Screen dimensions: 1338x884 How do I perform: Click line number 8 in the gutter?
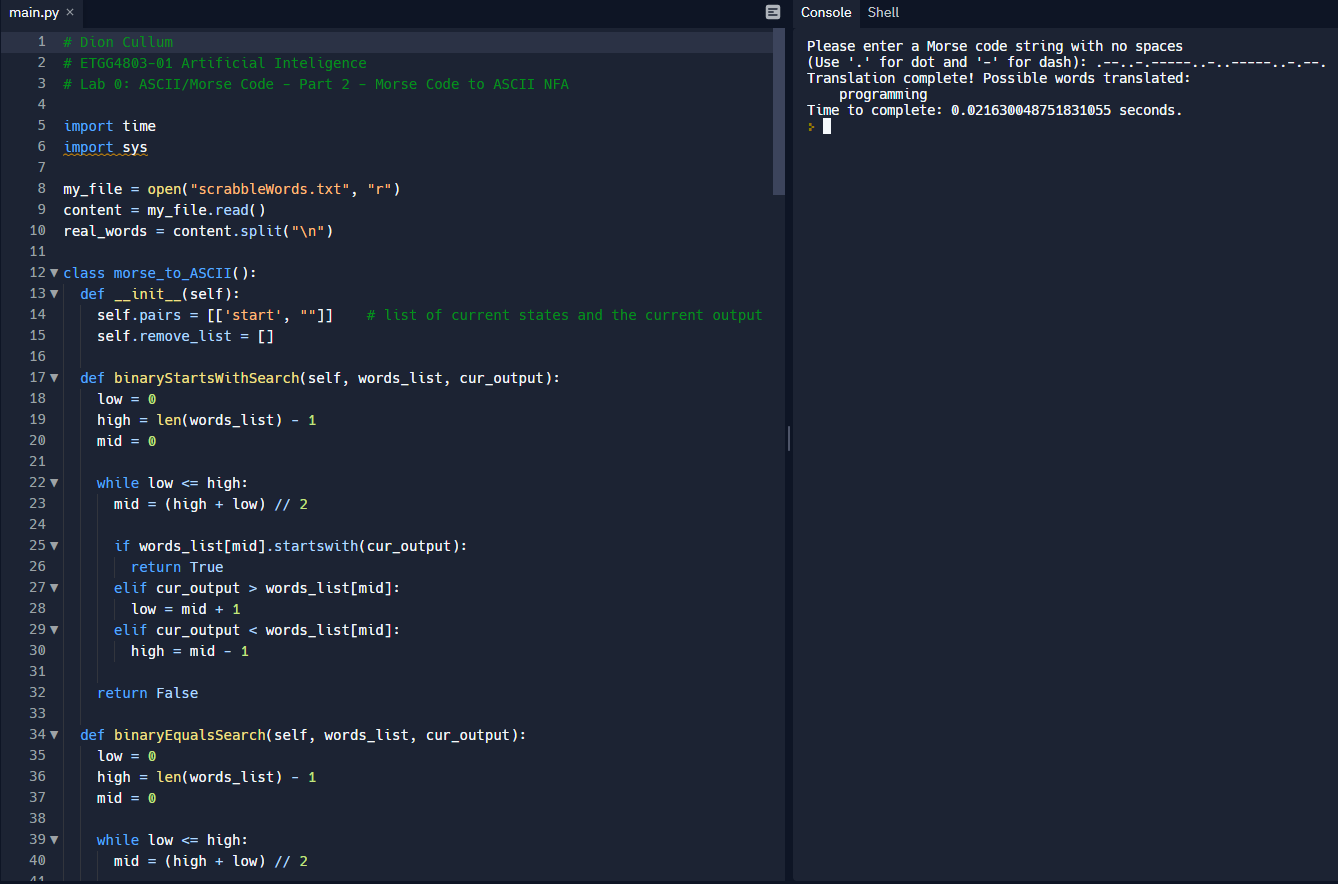(x=41, y=189)
